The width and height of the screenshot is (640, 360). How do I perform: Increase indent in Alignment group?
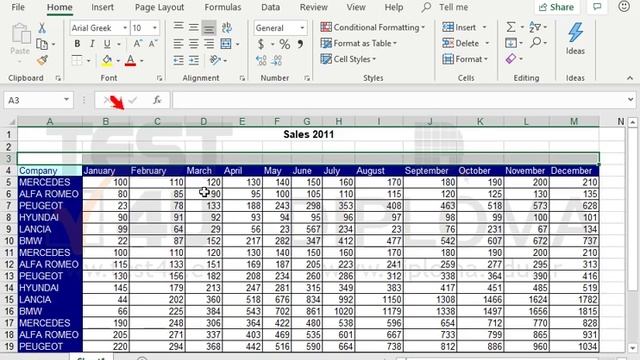tap(194, 60)
